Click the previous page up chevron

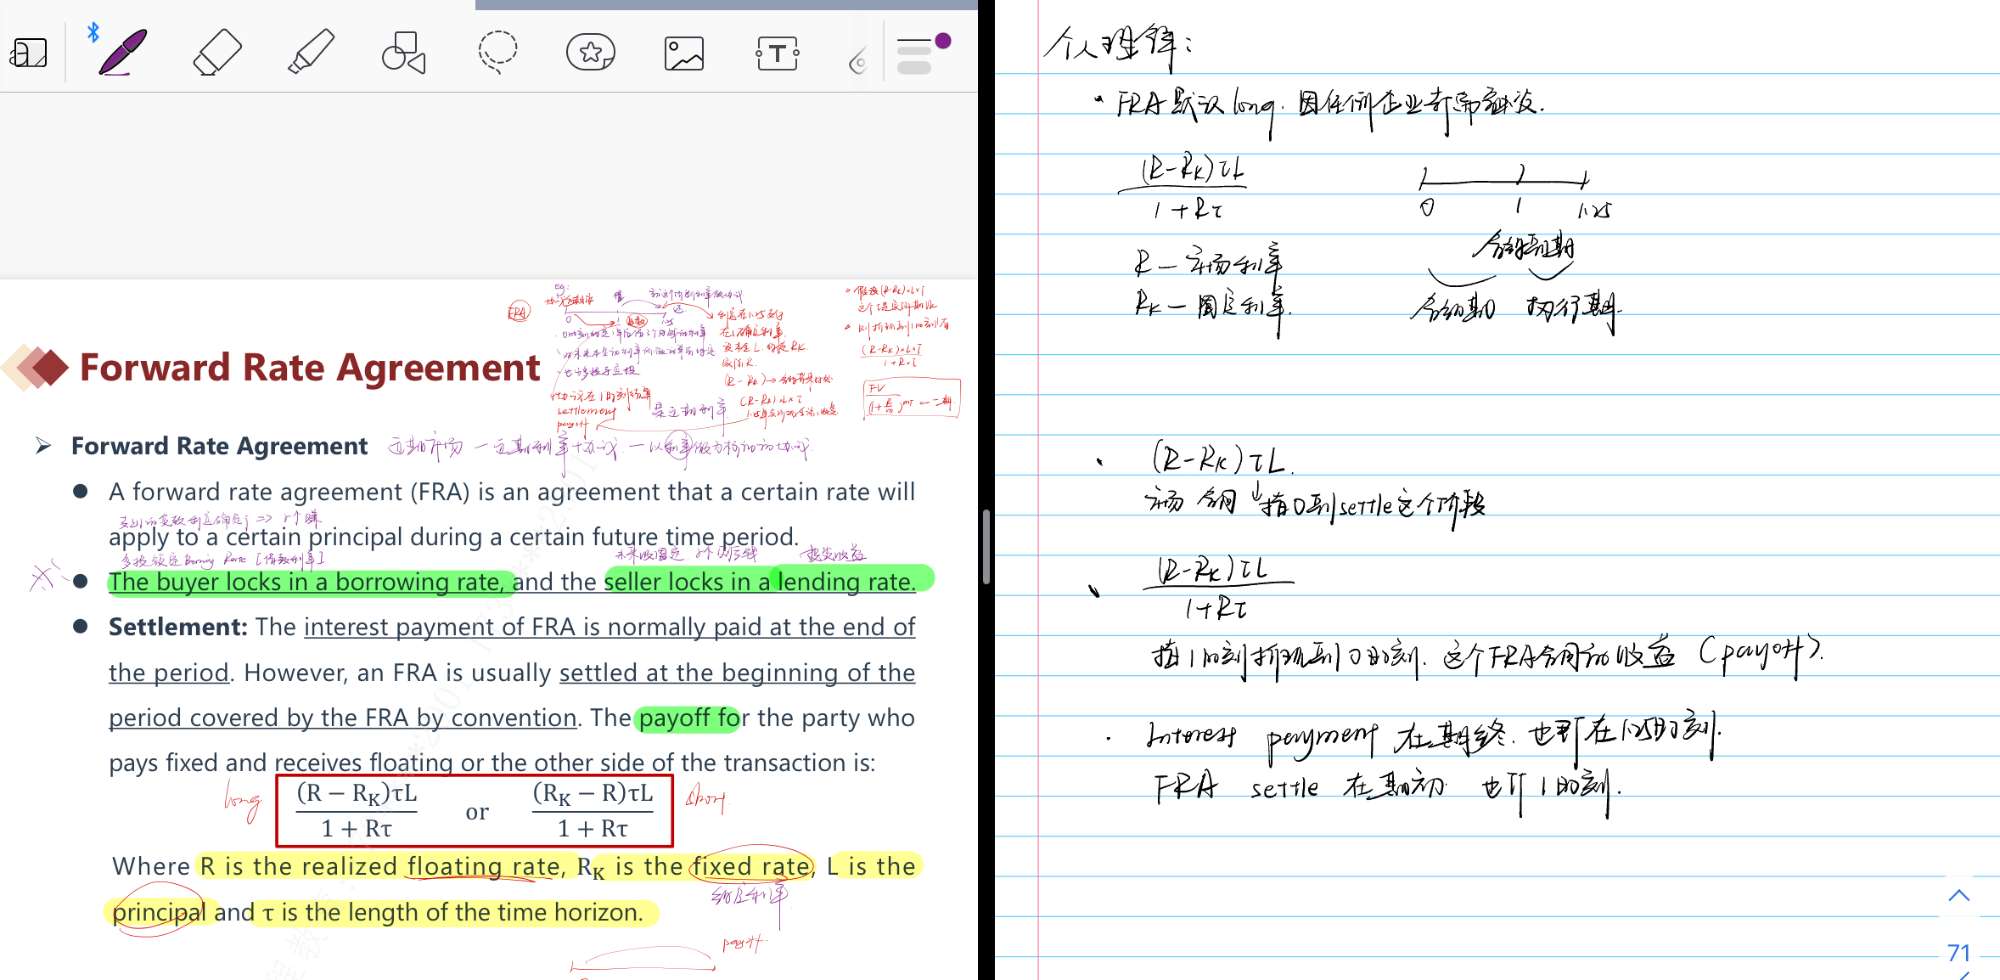tap(1959, 895)
